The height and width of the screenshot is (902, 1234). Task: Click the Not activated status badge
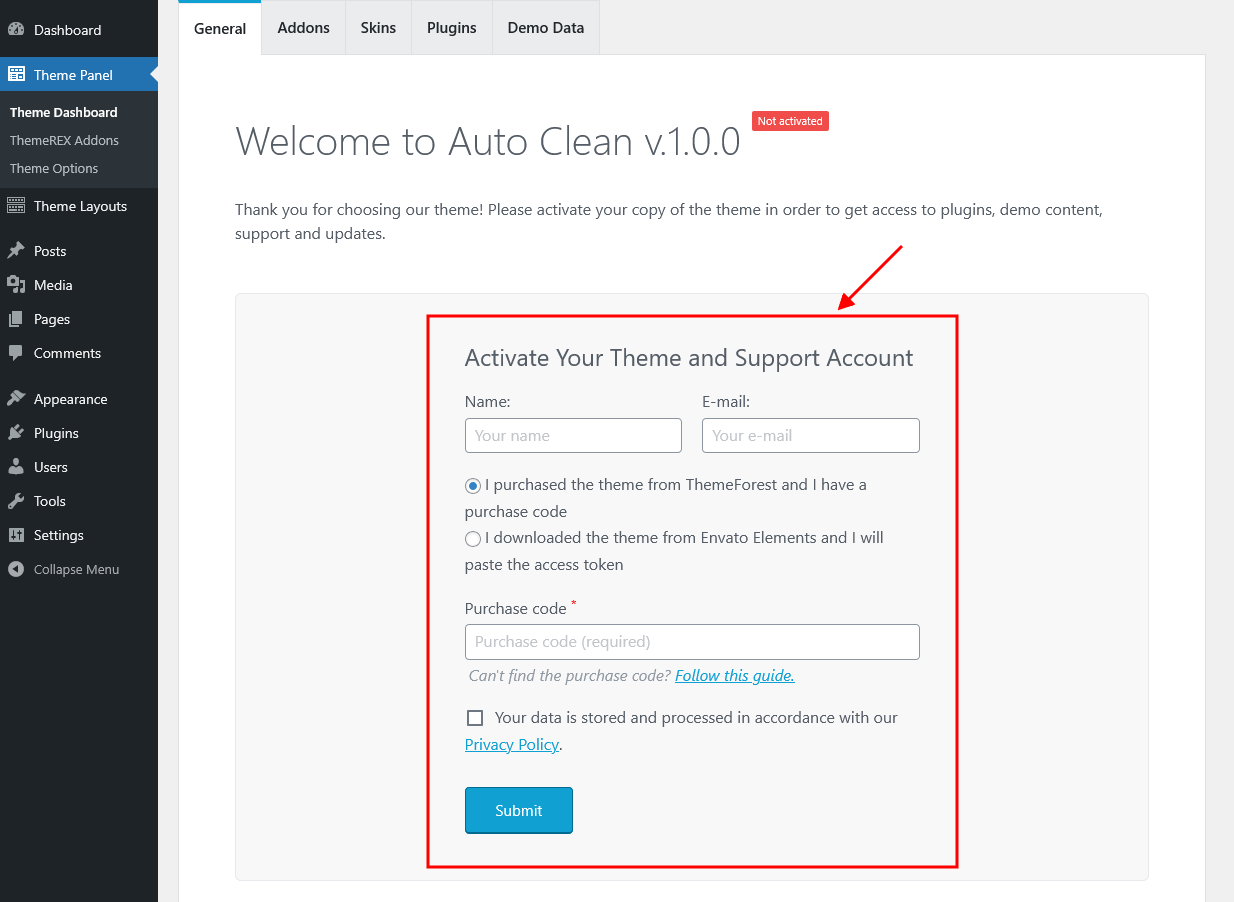click(x=790, y=121)
